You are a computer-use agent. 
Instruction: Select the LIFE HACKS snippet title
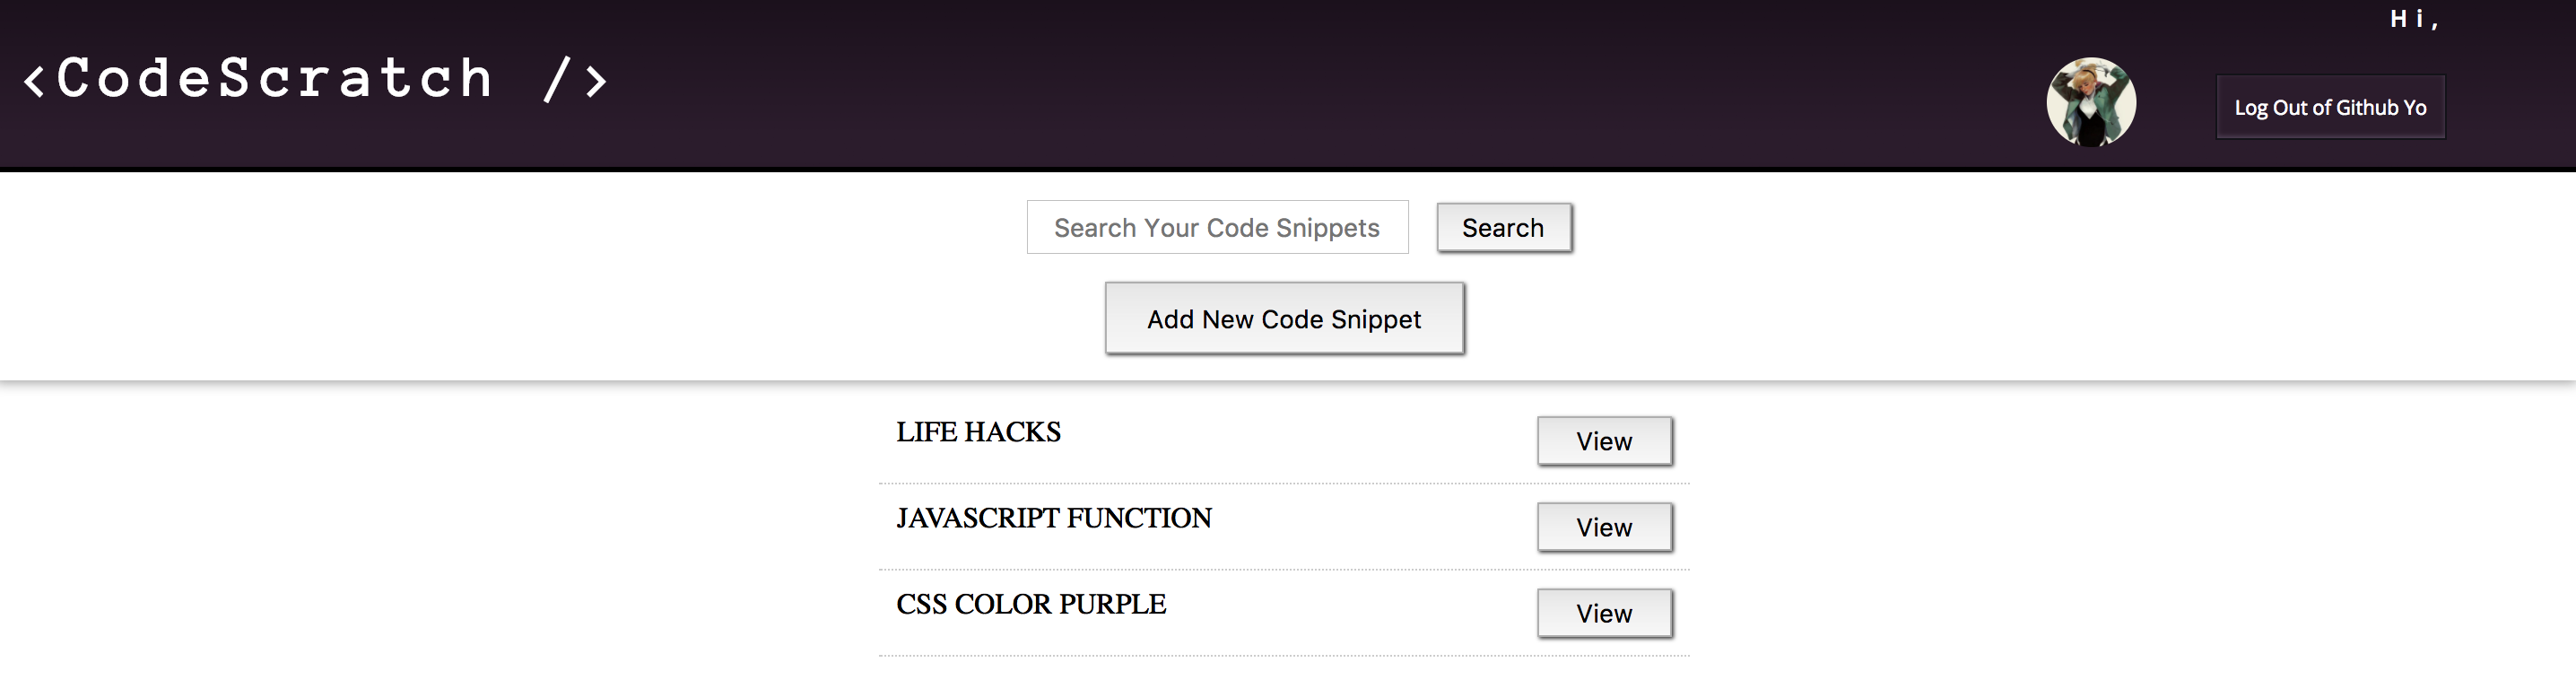pyautogui.click(x=978, y=432)
